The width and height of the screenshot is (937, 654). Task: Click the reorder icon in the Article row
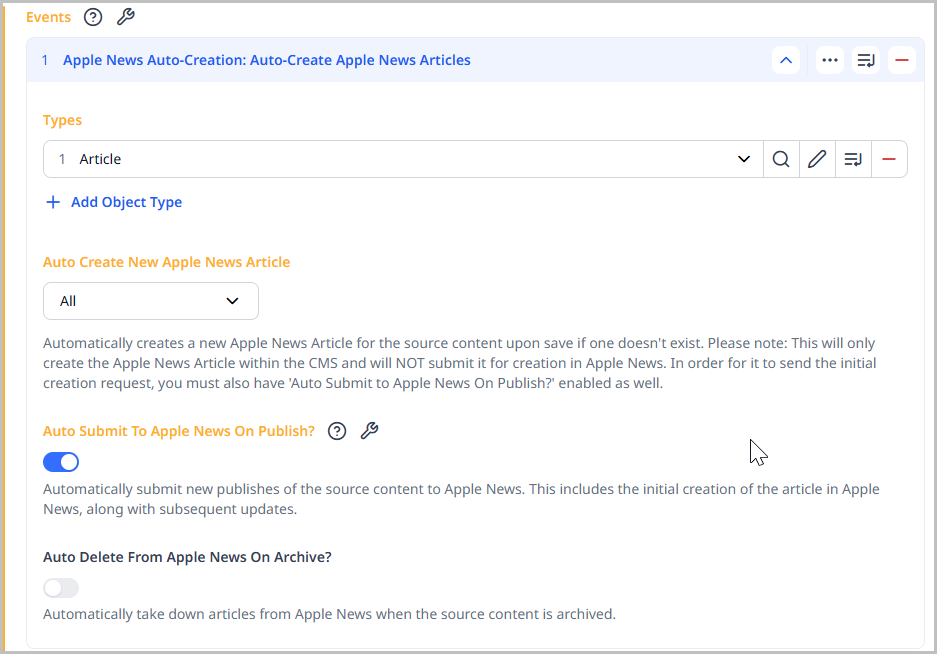tap(853, 159)
